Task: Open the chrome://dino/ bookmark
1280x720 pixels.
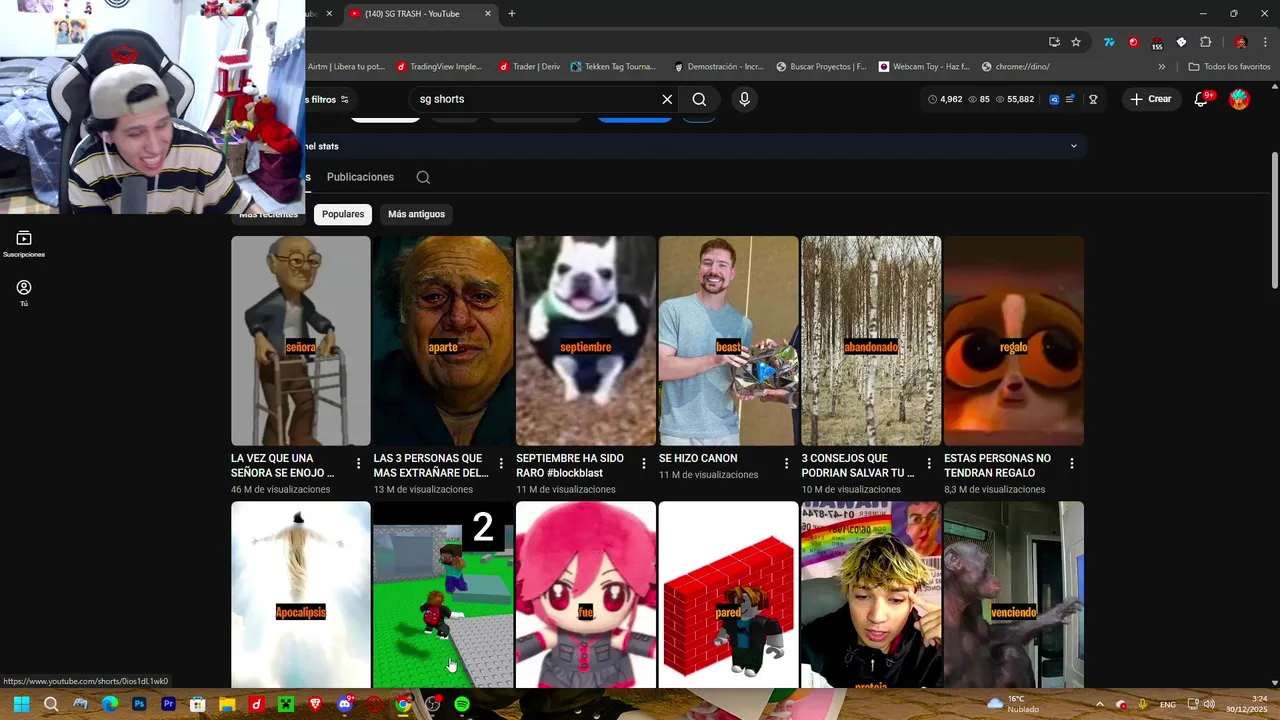Action: (x=1016, y=67)
